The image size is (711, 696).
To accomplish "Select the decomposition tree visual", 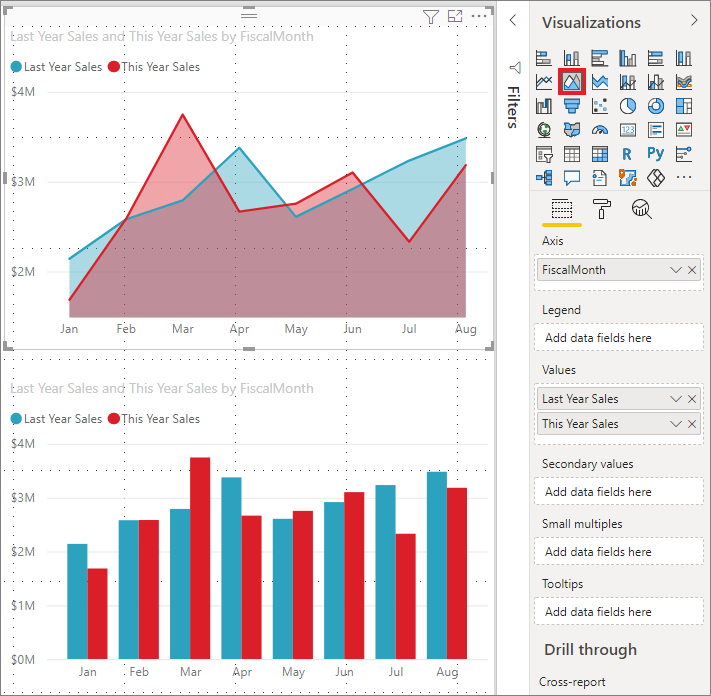I will click(x=544, y=178).
